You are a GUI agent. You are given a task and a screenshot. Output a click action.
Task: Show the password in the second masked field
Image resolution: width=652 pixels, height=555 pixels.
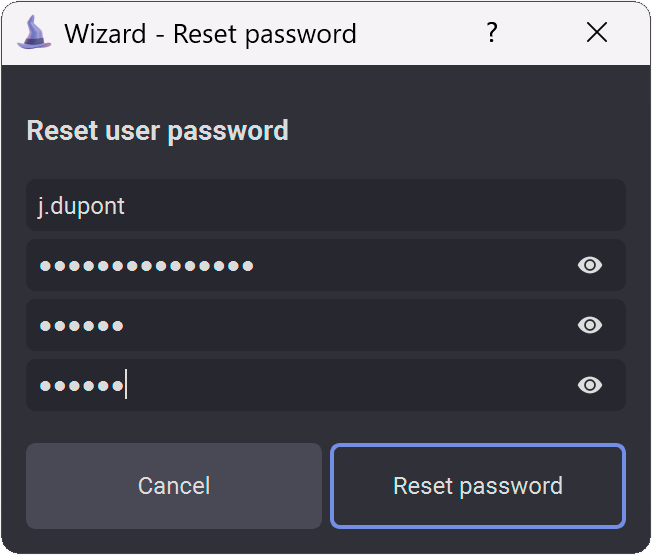coord(590,325)
